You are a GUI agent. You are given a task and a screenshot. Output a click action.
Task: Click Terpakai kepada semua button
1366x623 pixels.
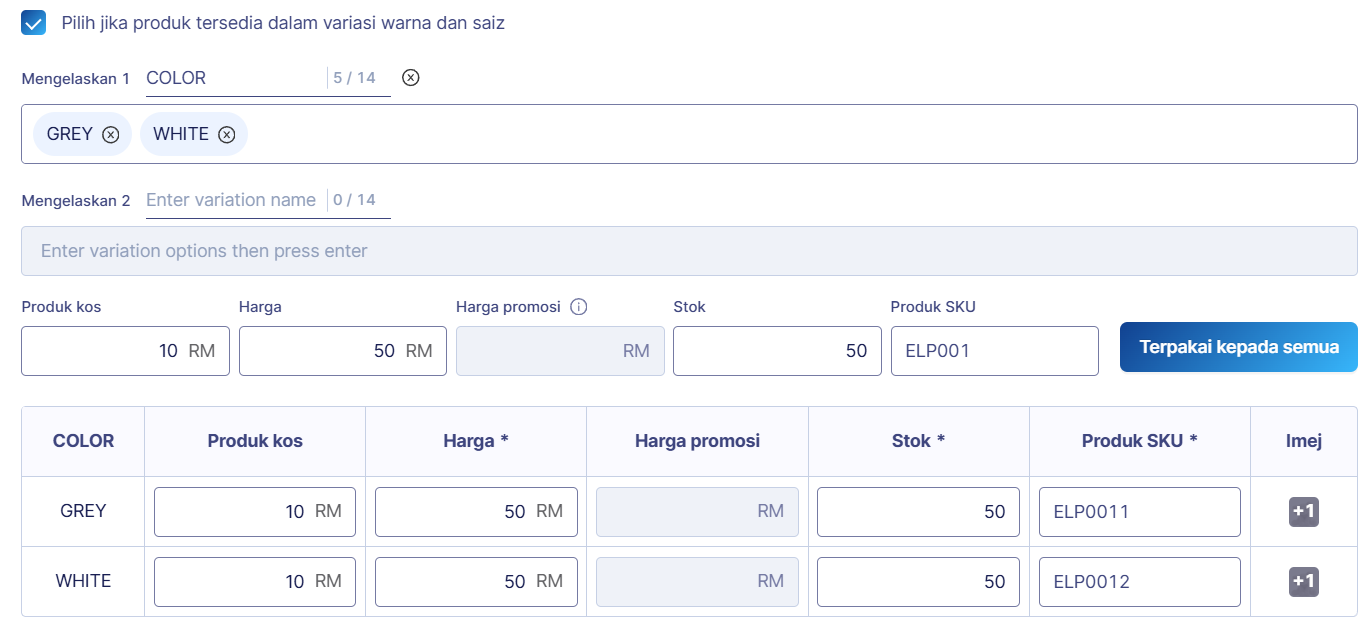click(x=1238, y=347)
